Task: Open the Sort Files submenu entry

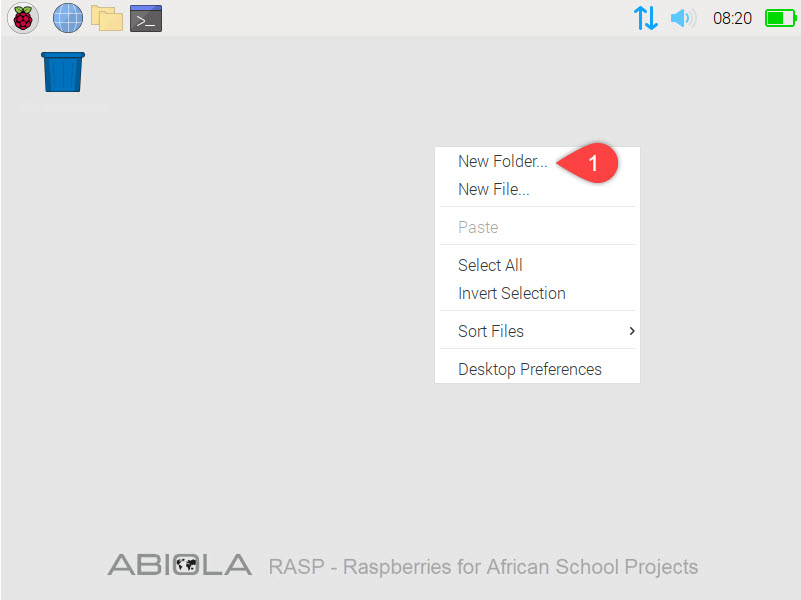Action: coord(491,331)
